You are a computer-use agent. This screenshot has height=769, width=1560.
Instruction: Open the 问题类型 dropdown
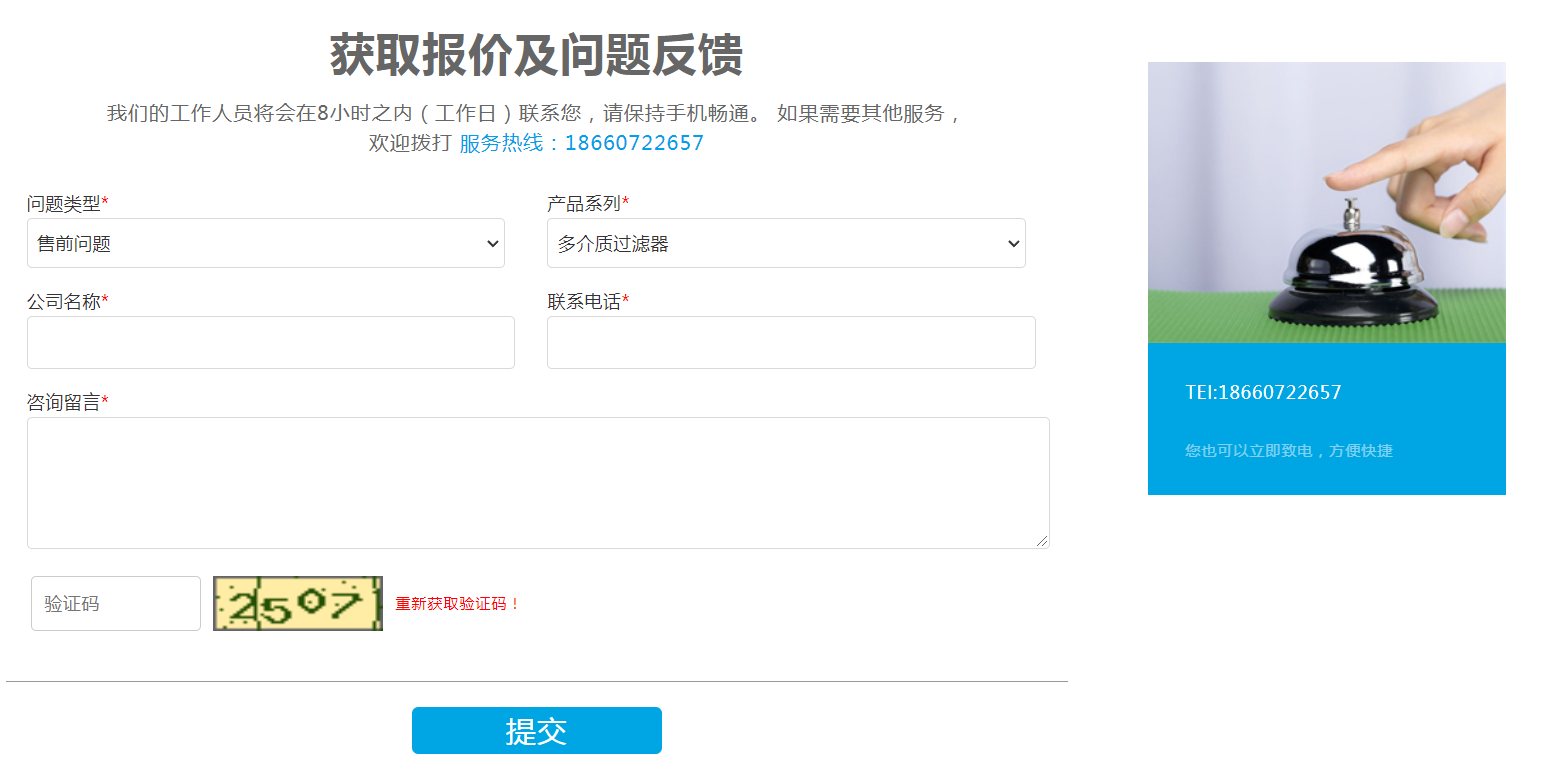(x=265, y=243)
